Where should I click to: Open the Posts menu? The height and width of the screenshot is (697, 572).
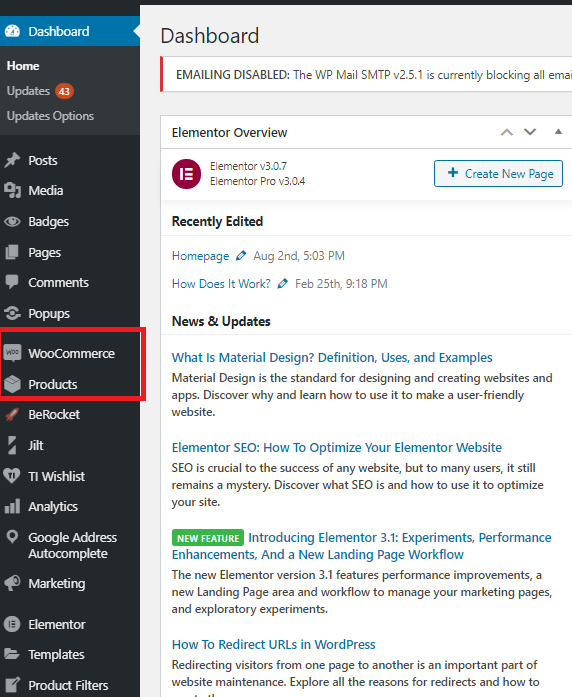70,160
